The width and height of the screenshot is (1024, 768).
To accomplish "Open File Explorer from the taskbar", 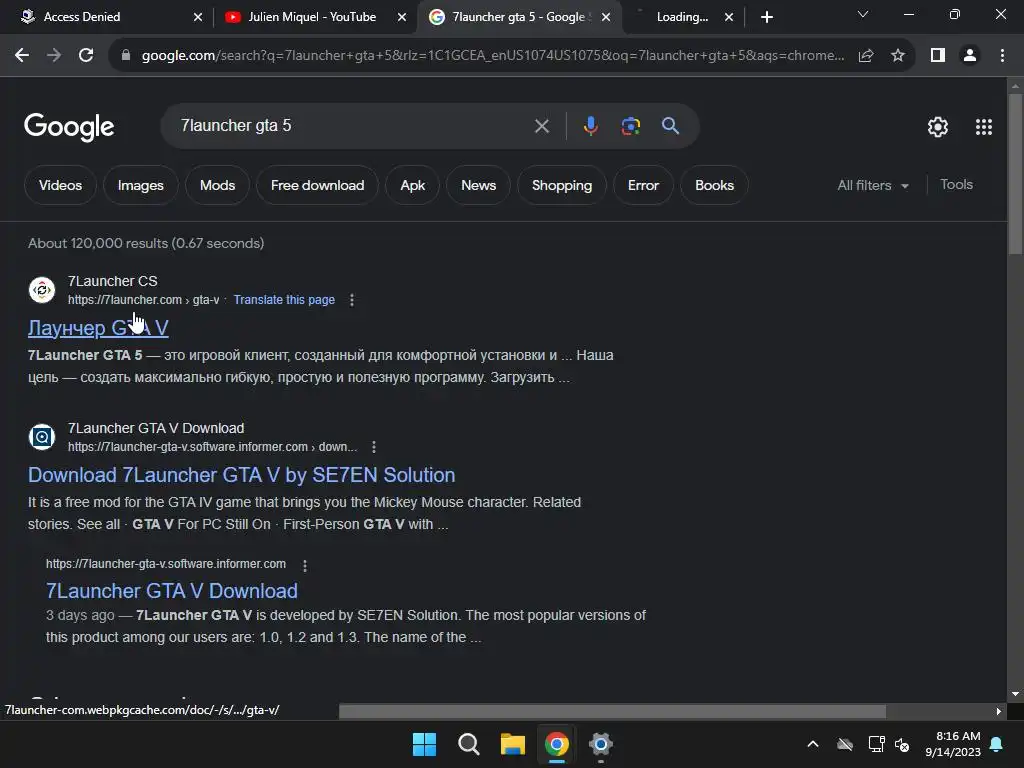I will (513, 744).
